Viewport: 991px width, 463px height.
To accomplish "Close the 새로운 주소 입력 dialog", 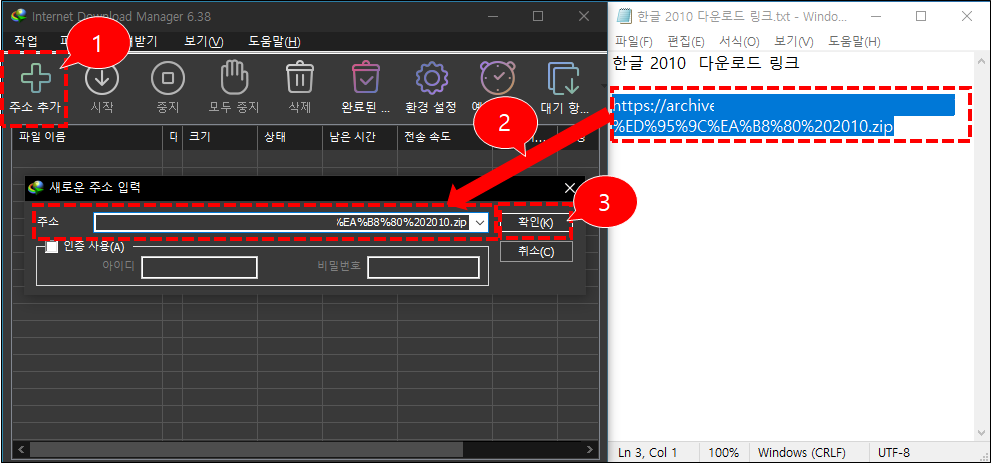I will pyautogui.click(x=570, y=188).
